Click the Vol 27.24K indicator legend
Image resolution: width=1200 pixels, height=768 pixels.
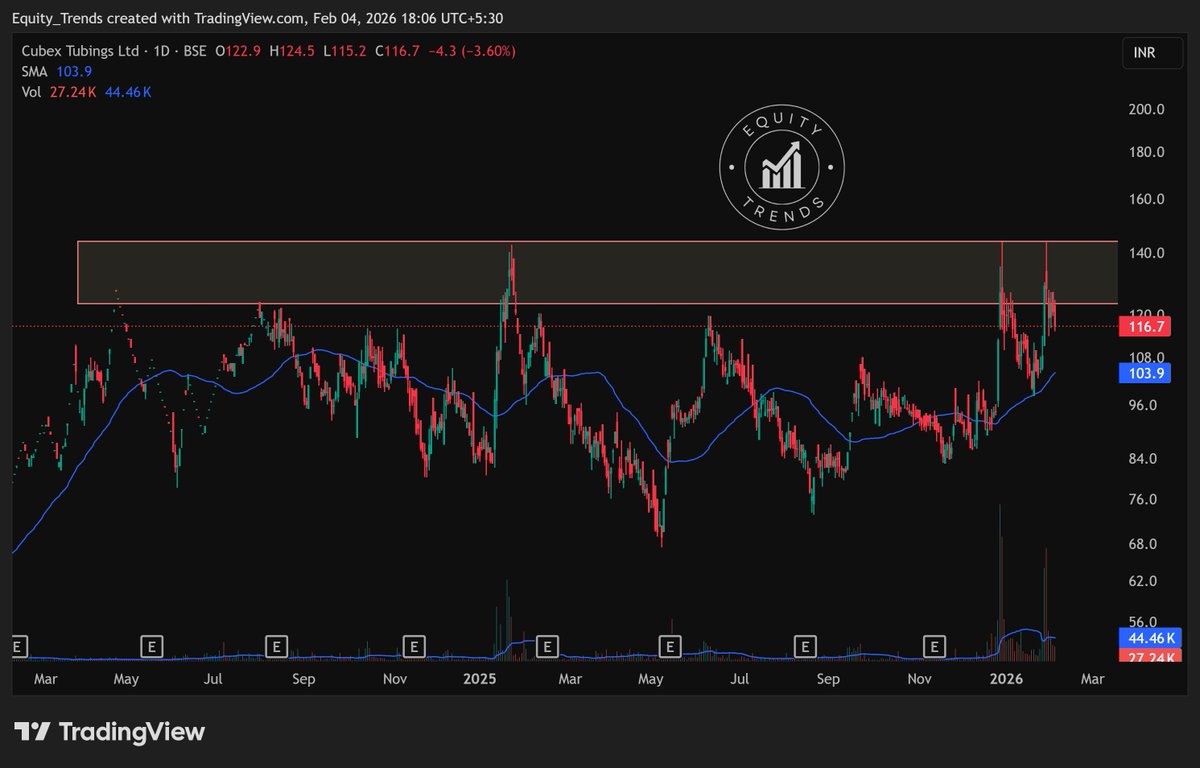[x=86, y=92]
